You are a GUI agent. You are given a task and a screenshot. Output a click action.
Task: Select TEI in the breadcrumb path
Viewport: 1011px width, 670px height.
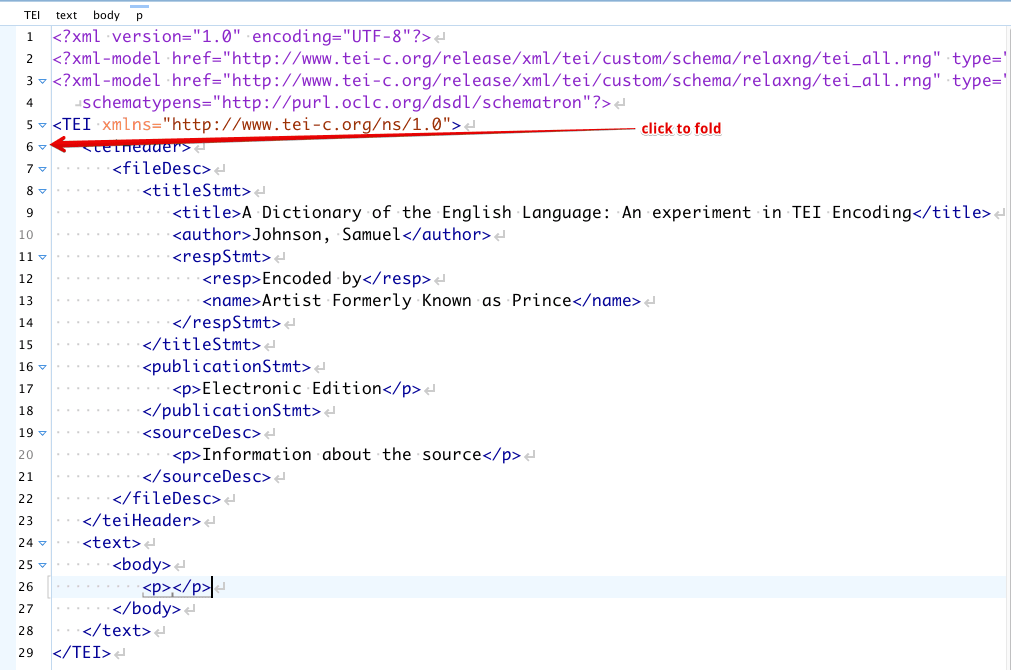(x=32, y=16)
